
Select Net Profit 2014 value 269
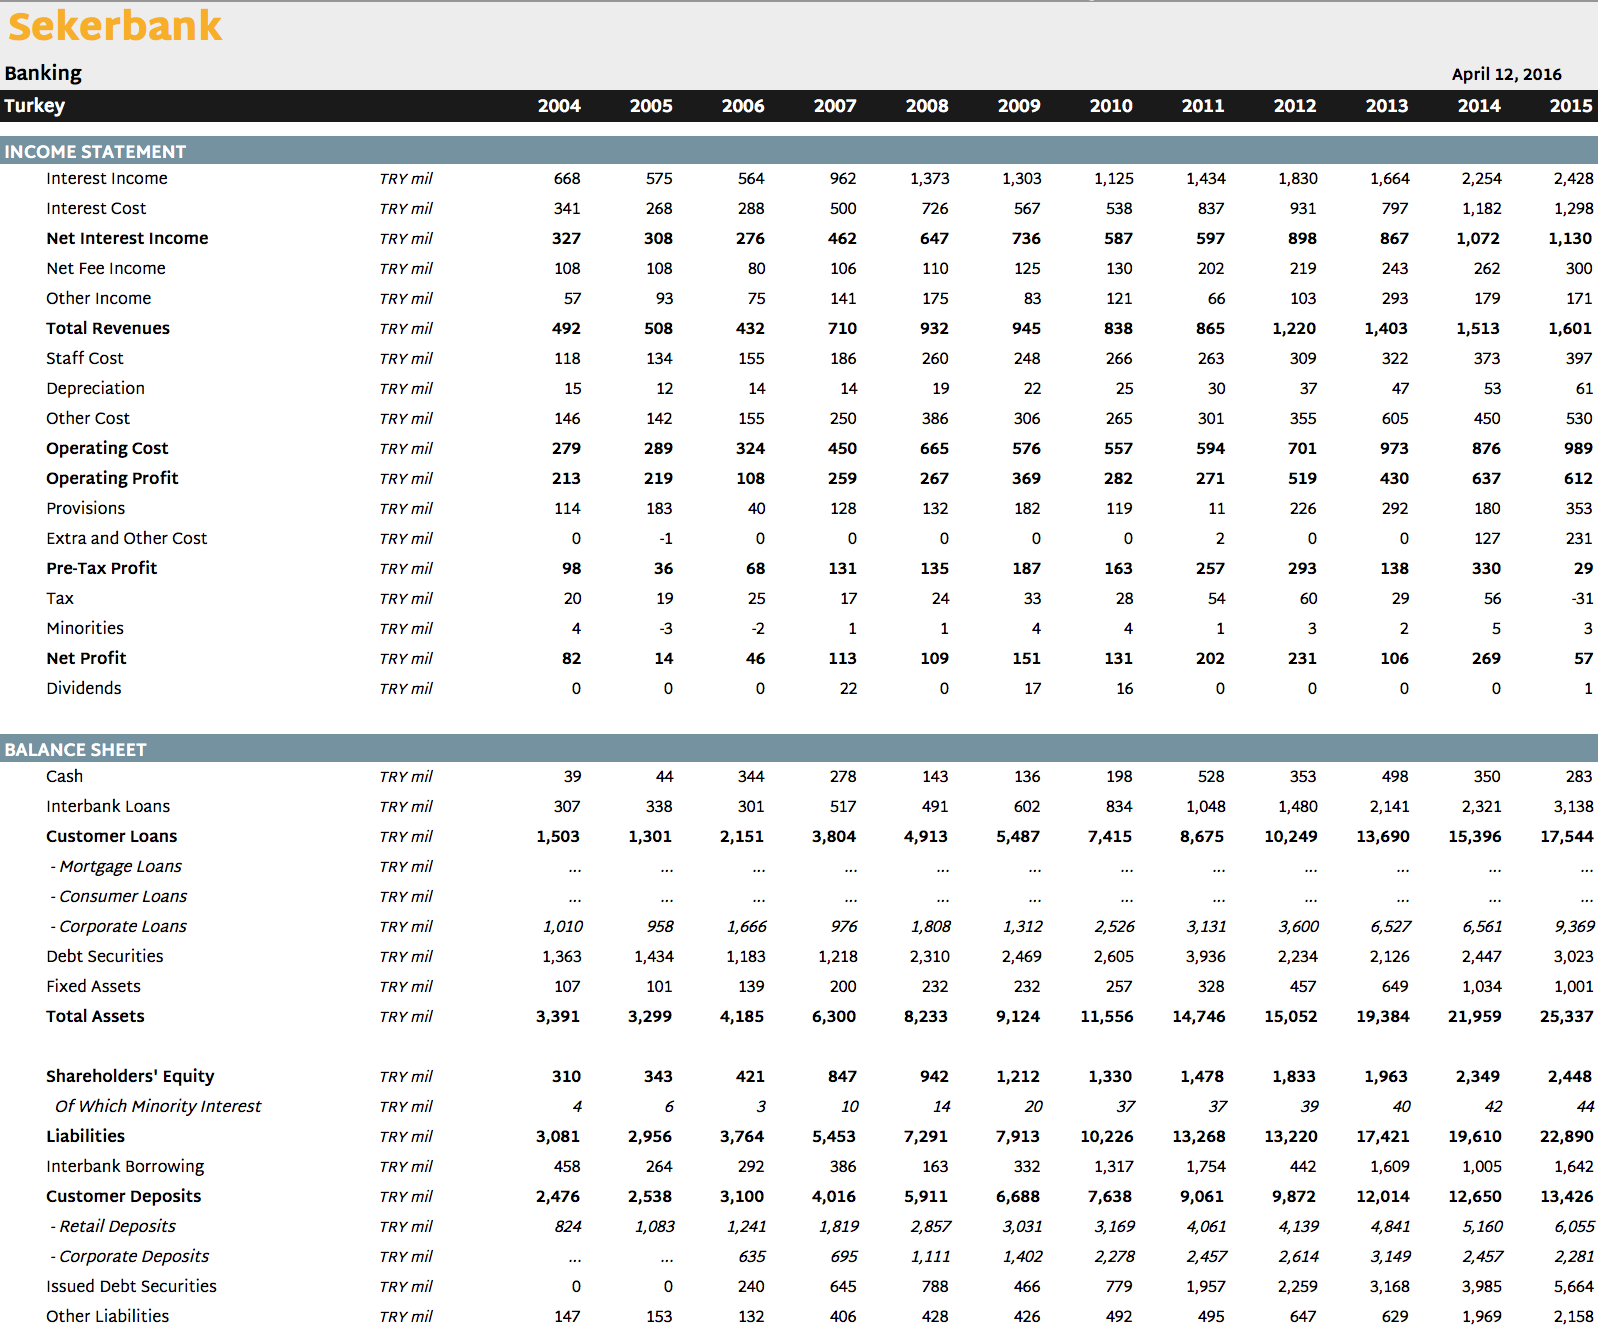[1486, 658]
